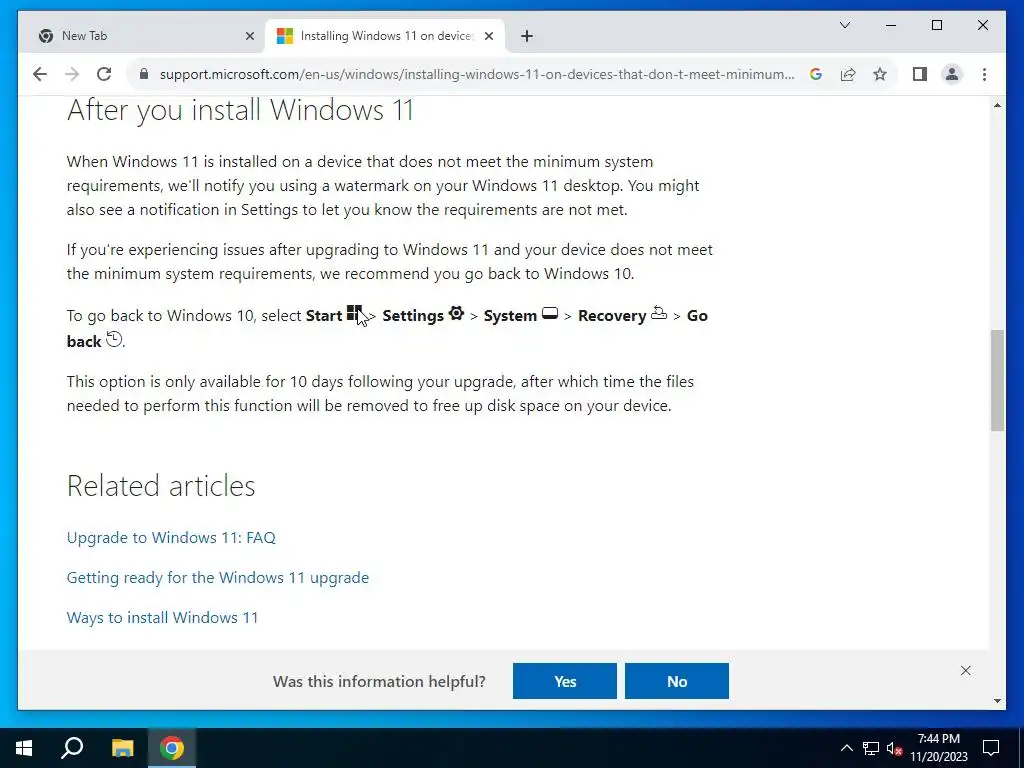Click the browser forward arrow
Screen dimensions: 1024x768
[72, 74]
